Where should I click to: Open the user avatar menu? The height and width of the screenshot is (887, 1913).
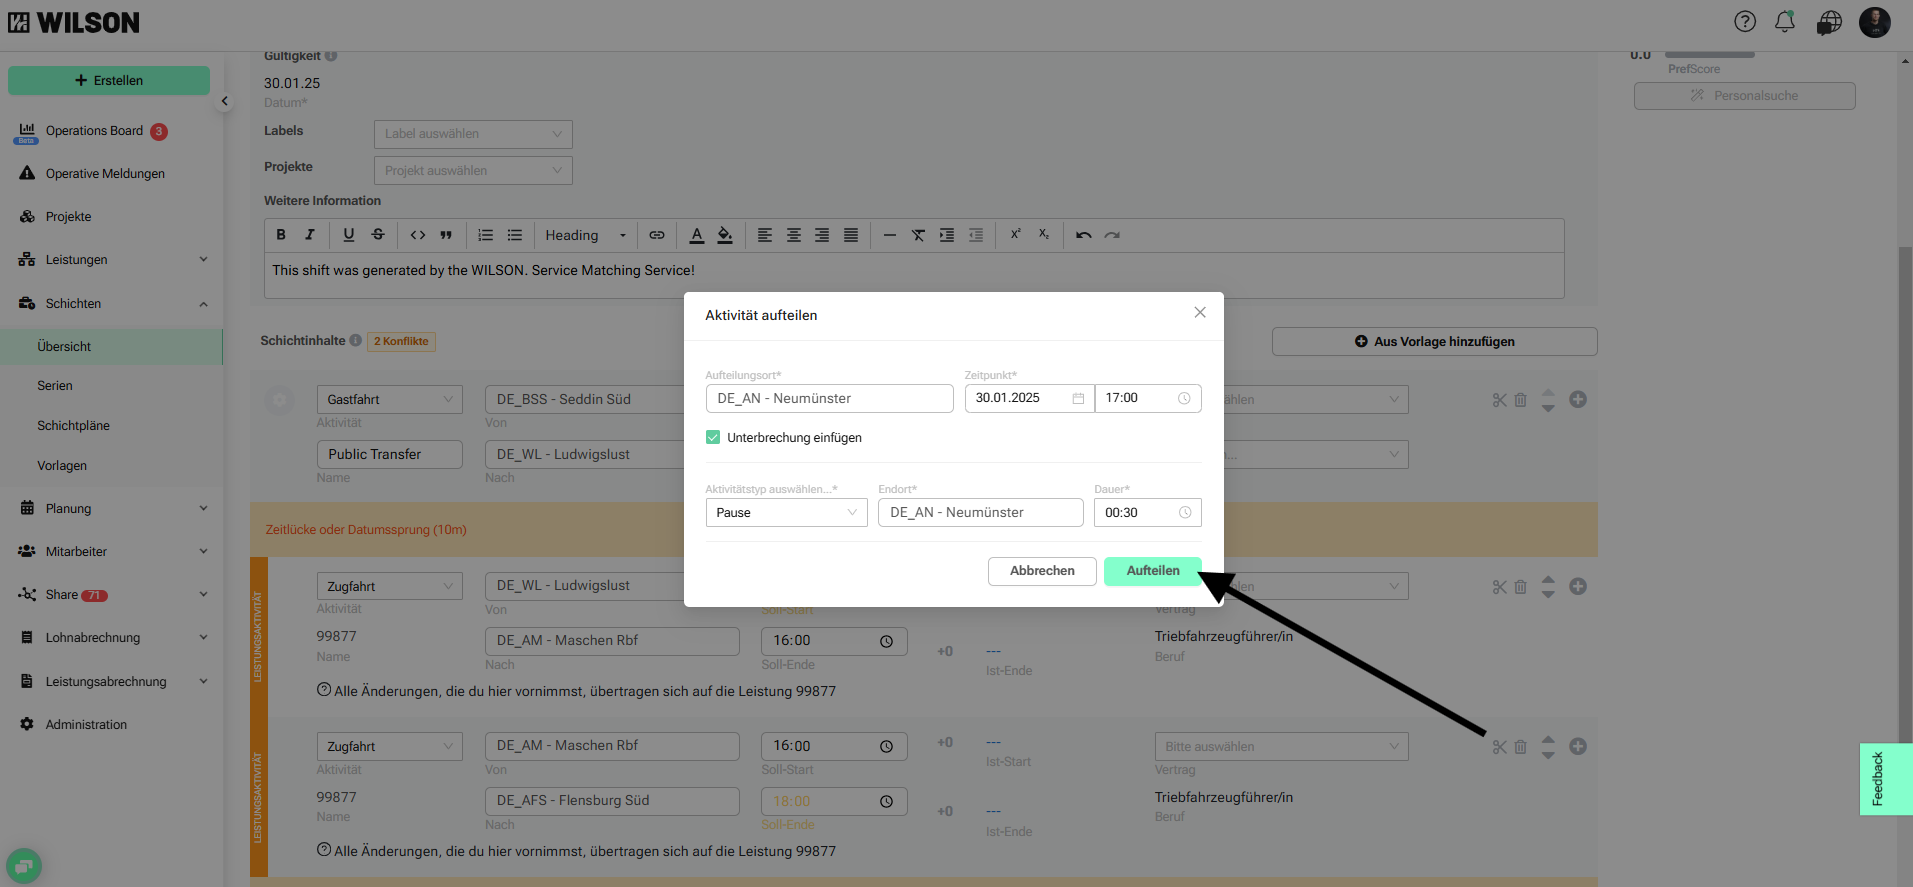coord(1875,22)
